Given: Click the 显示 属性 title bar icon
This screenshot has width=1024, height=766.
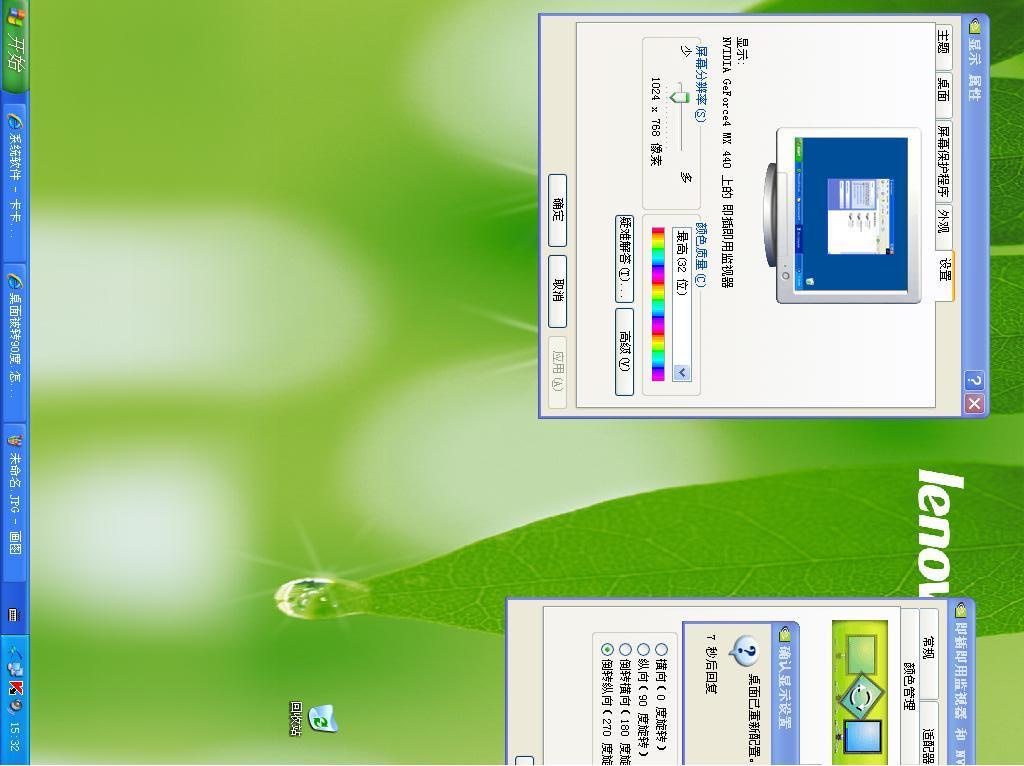Looking at the screenshot, I should [x=974, y=26].
